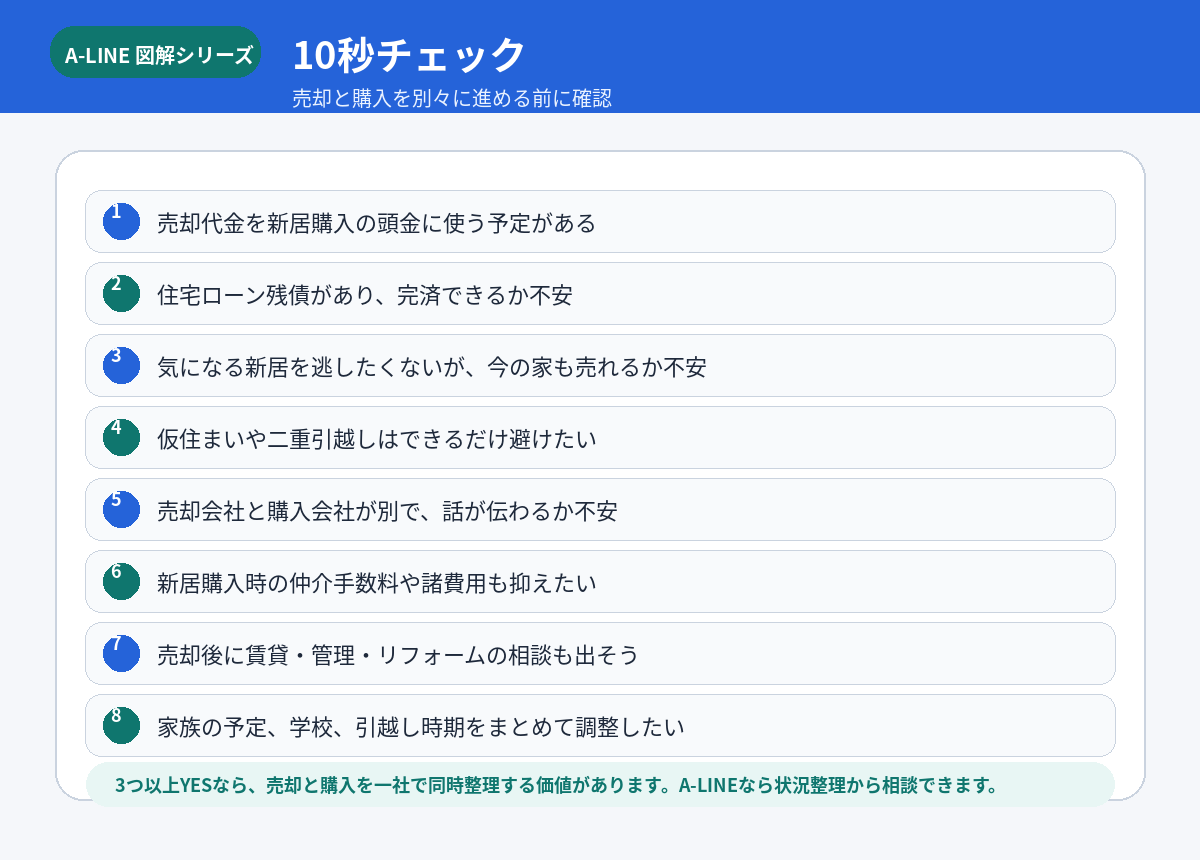1200x860 pixels.
Task: Click the green note starting 3つ以上YESなら
Action: click(x=600, y=785)
